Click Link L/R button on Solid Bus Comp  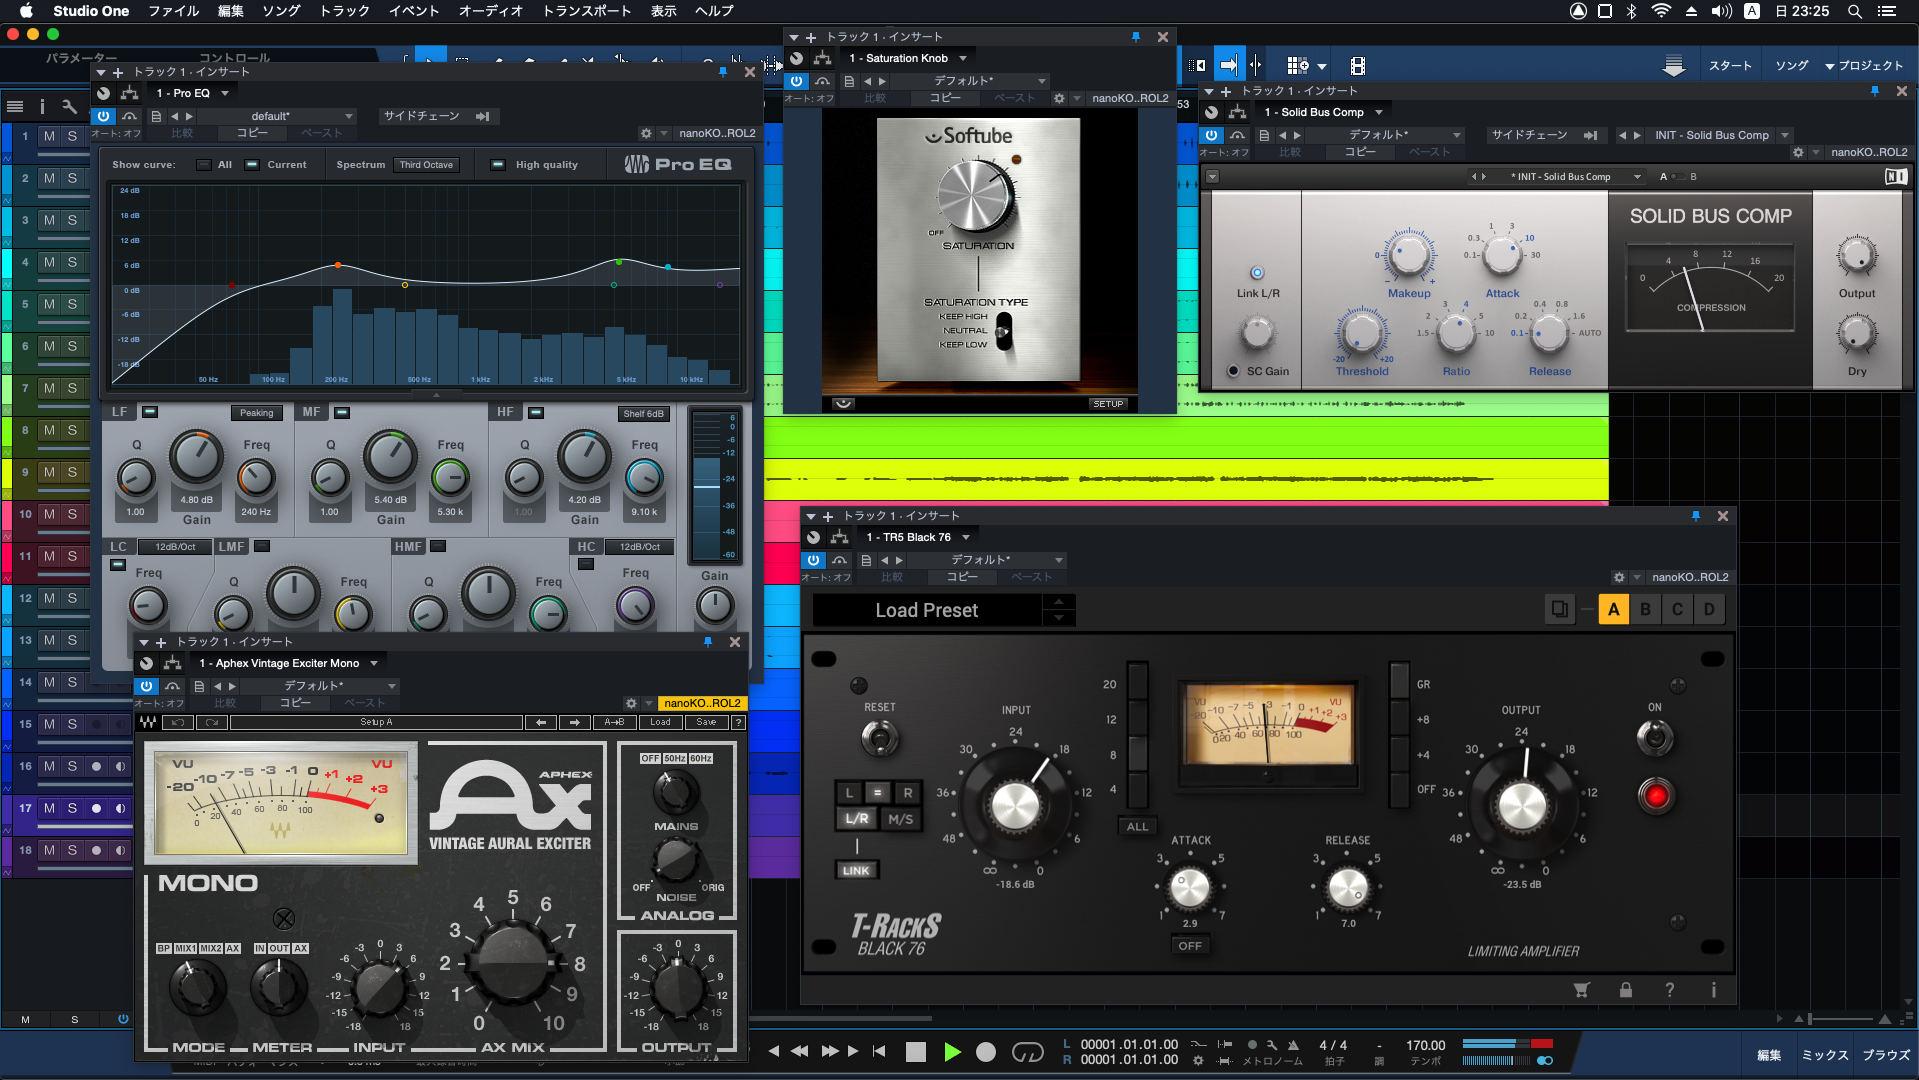(1257, 273)
